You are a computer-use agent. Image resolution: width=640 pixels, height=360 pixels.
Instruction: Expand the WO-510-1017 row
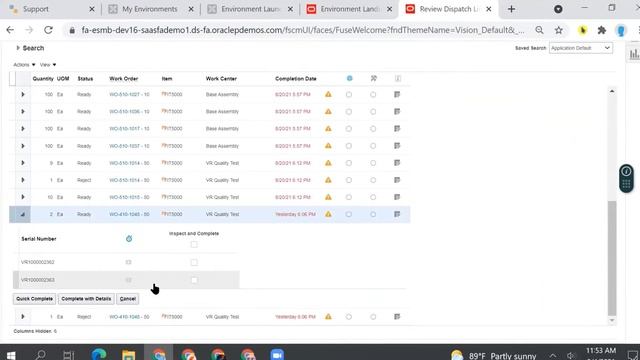click(23, 129)
